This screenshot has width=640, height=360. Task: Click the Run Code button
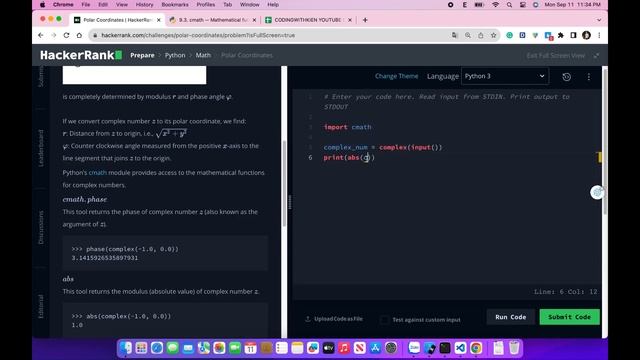pyautogui.click(x=511, y=317)
